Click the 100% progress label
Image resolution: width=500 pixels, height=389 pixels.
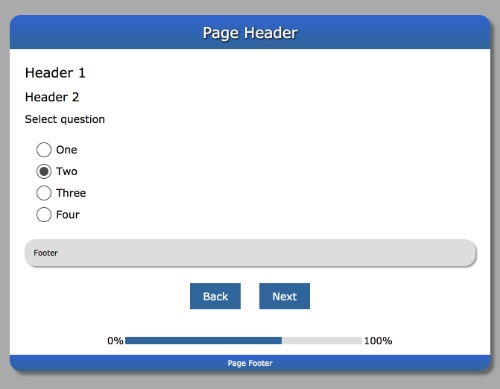378,341
